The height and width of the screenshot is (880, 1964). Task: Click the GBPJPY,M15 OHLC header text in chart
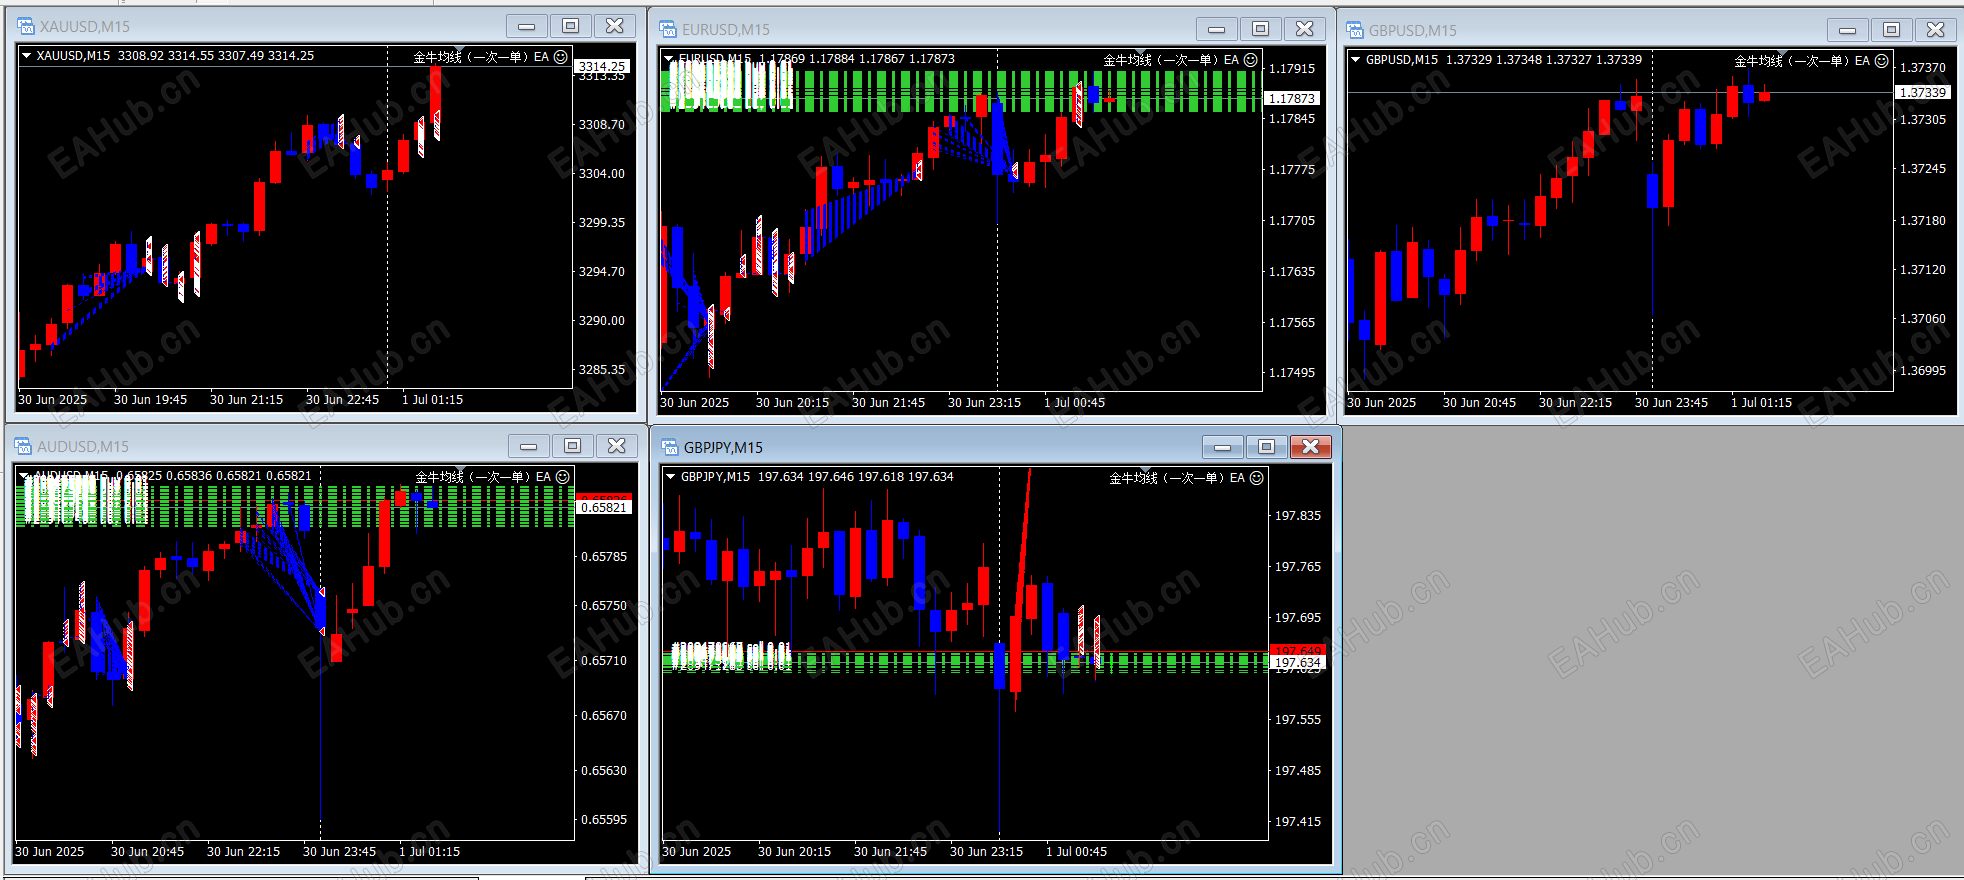coord(817,477)
